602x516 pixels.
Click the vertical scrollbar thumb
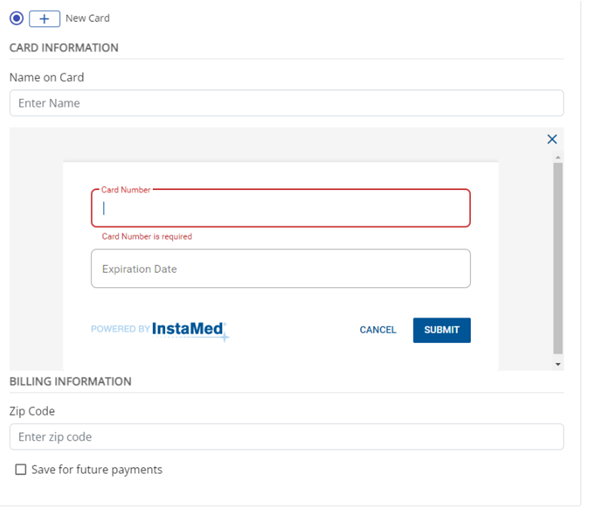point(558,258)
